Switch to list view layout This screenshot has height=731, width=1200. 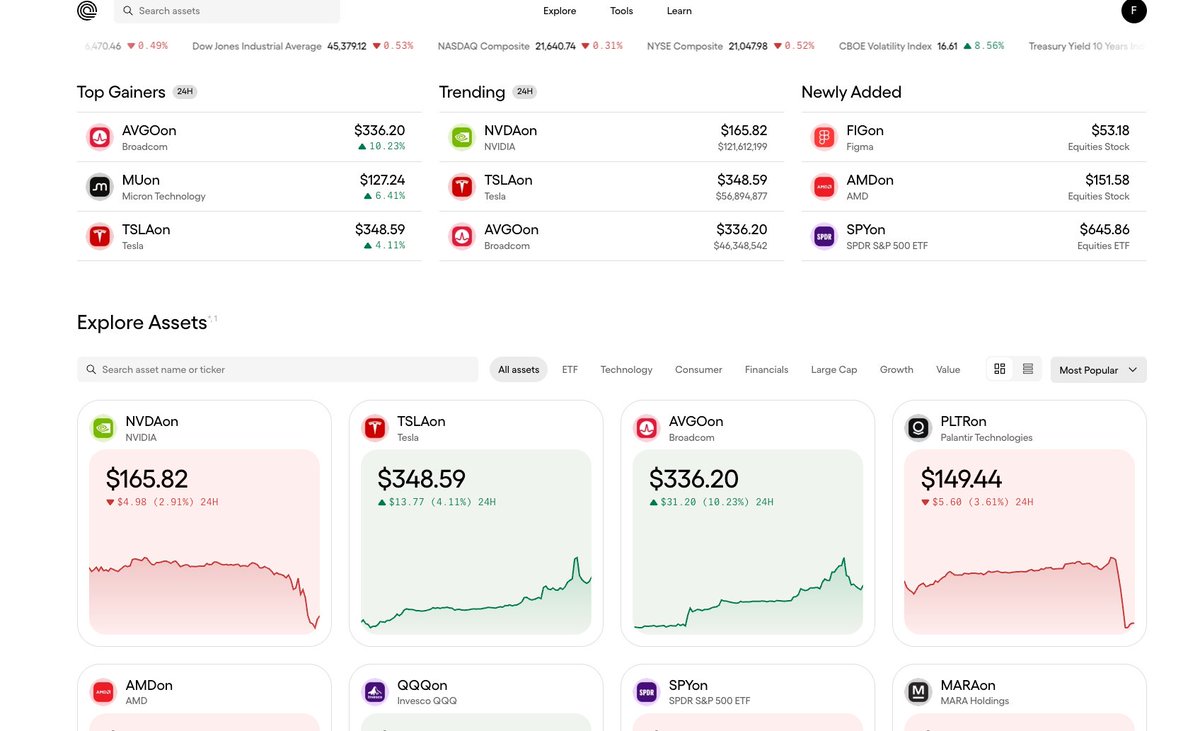[x=1028, y=369]
